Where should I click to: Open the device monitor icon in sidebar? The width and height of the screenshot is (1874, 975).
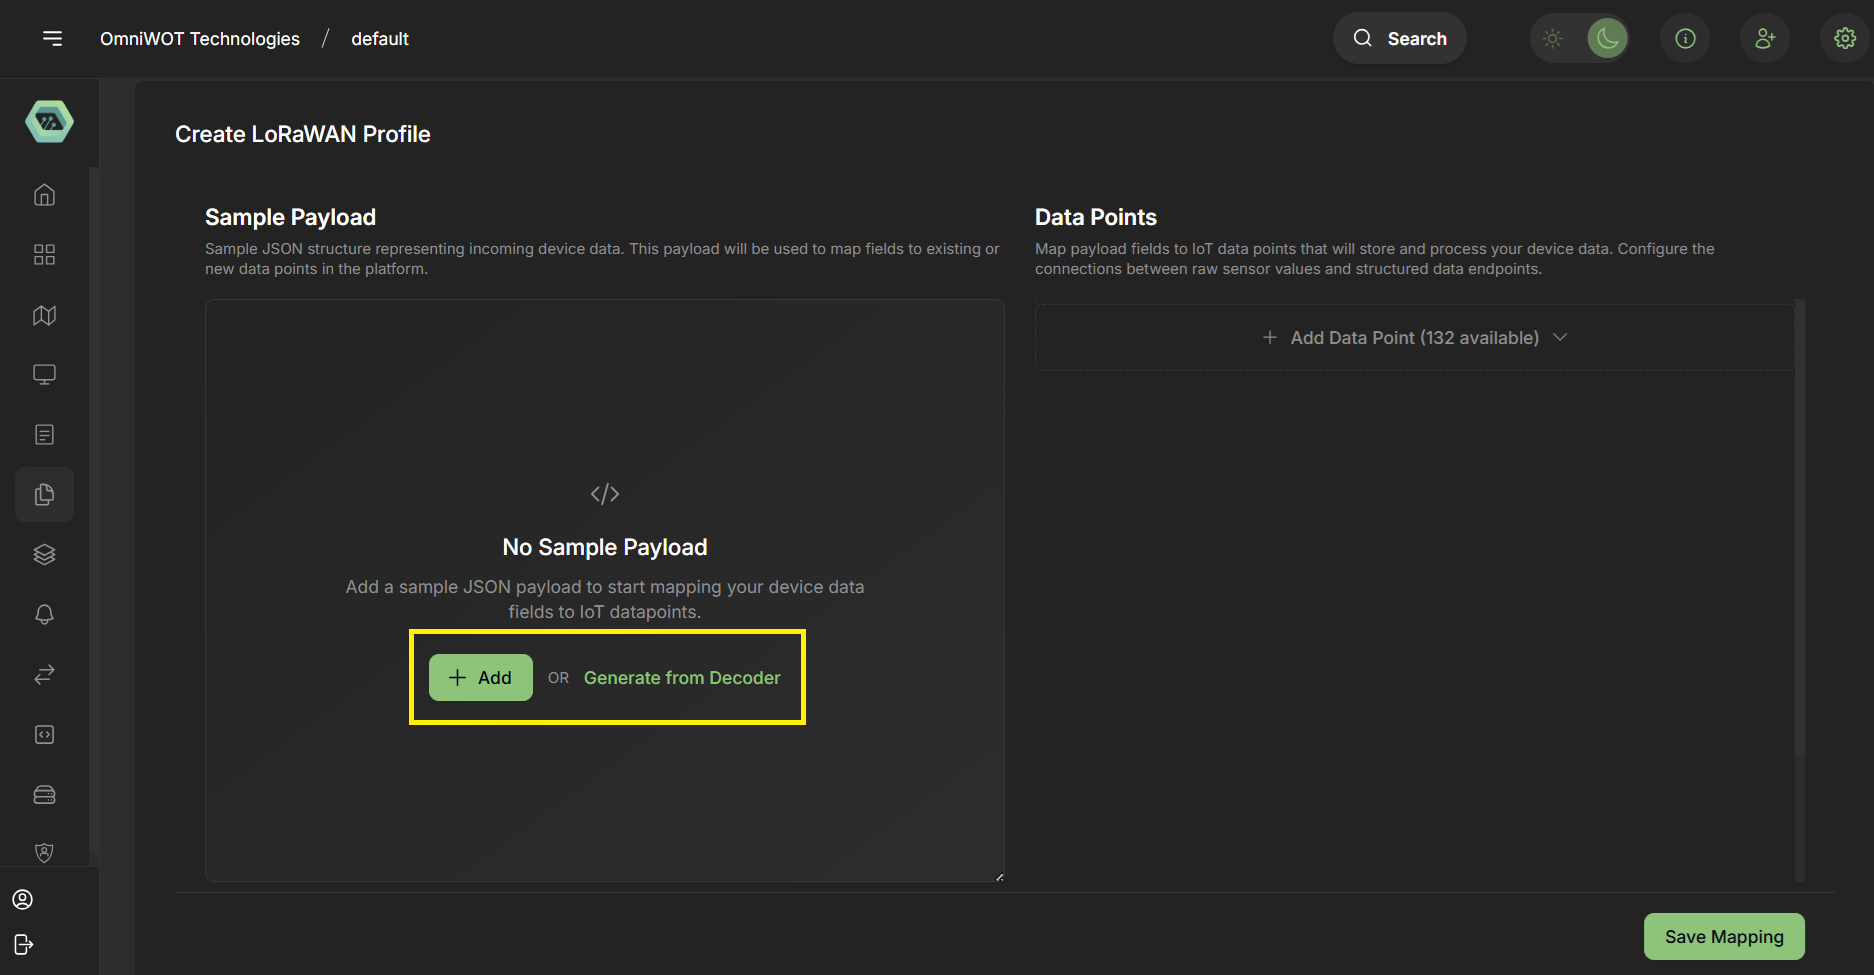[44, 374]
